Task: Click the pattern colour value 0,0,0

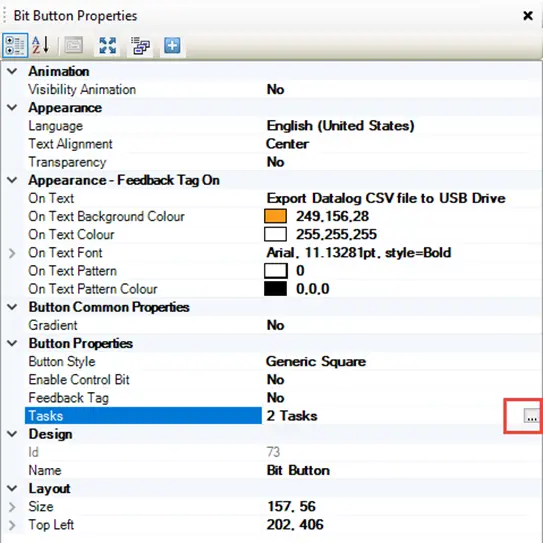Action: point(312,289)
